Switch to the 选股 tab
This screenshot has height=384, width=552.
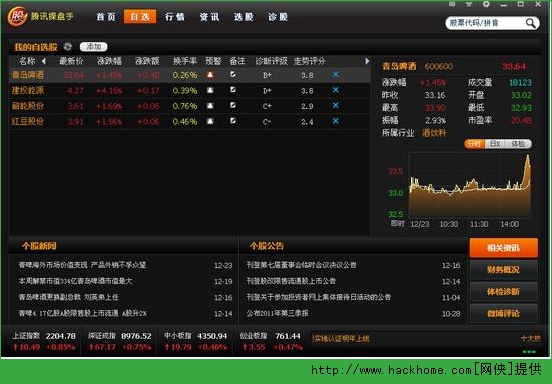click(x=243, y=17)
